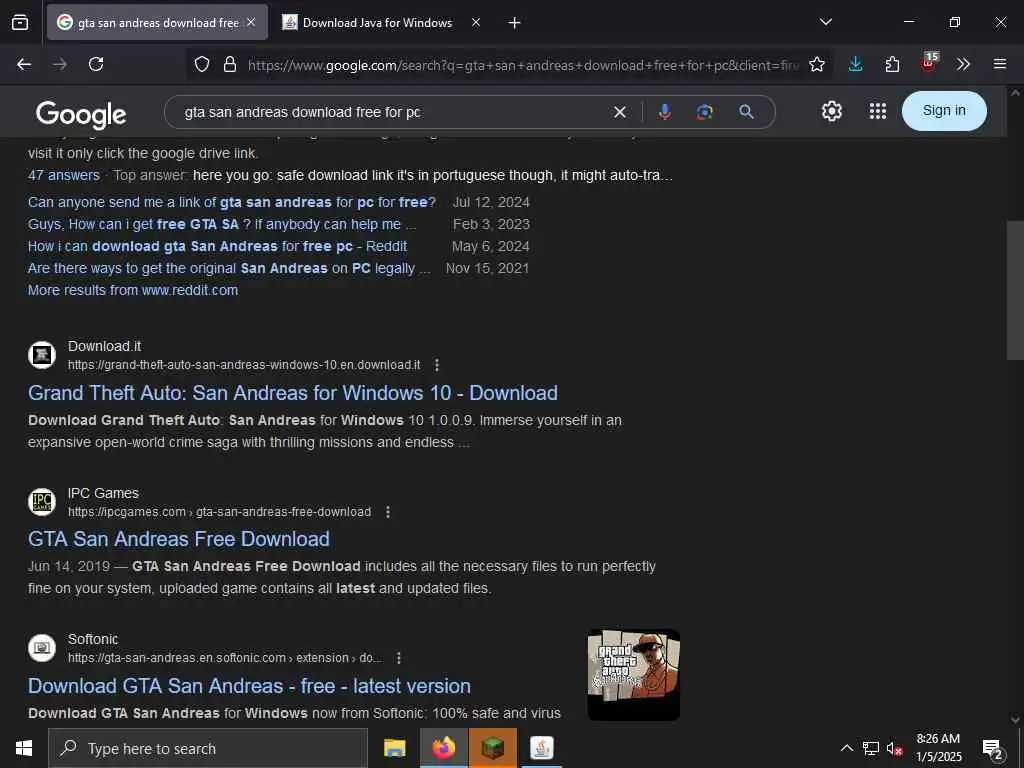Screen dimensions: 1024x768
Task: Open 'Guys, How can i get free GTA SA' link
Action: [x=222, y=225]
